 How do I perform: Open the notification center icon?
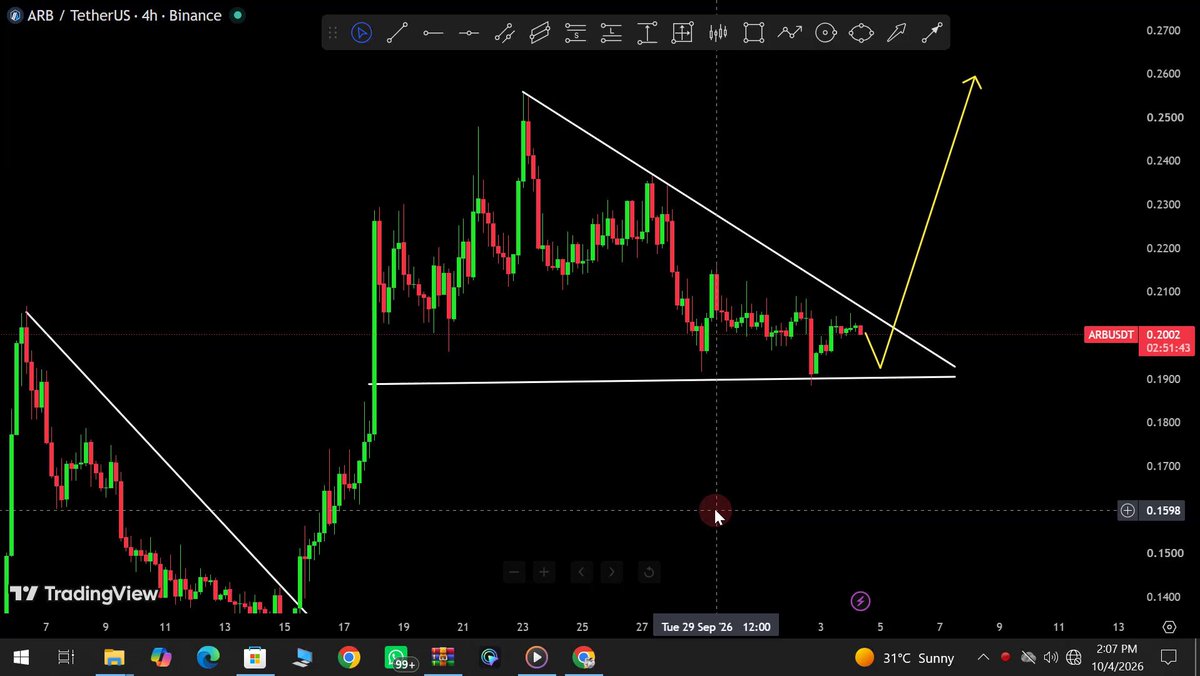point(1168,657)
